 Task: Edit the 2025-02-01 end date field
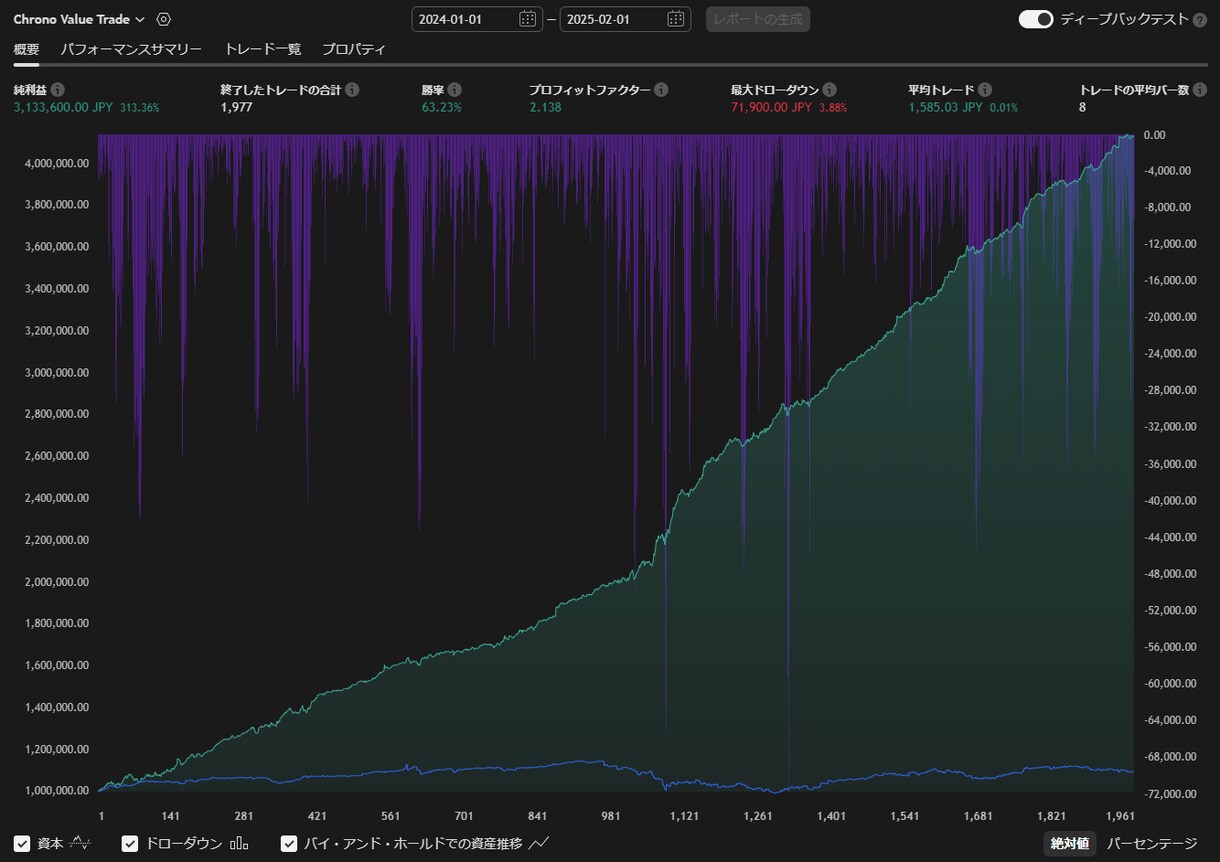(625, 19)
